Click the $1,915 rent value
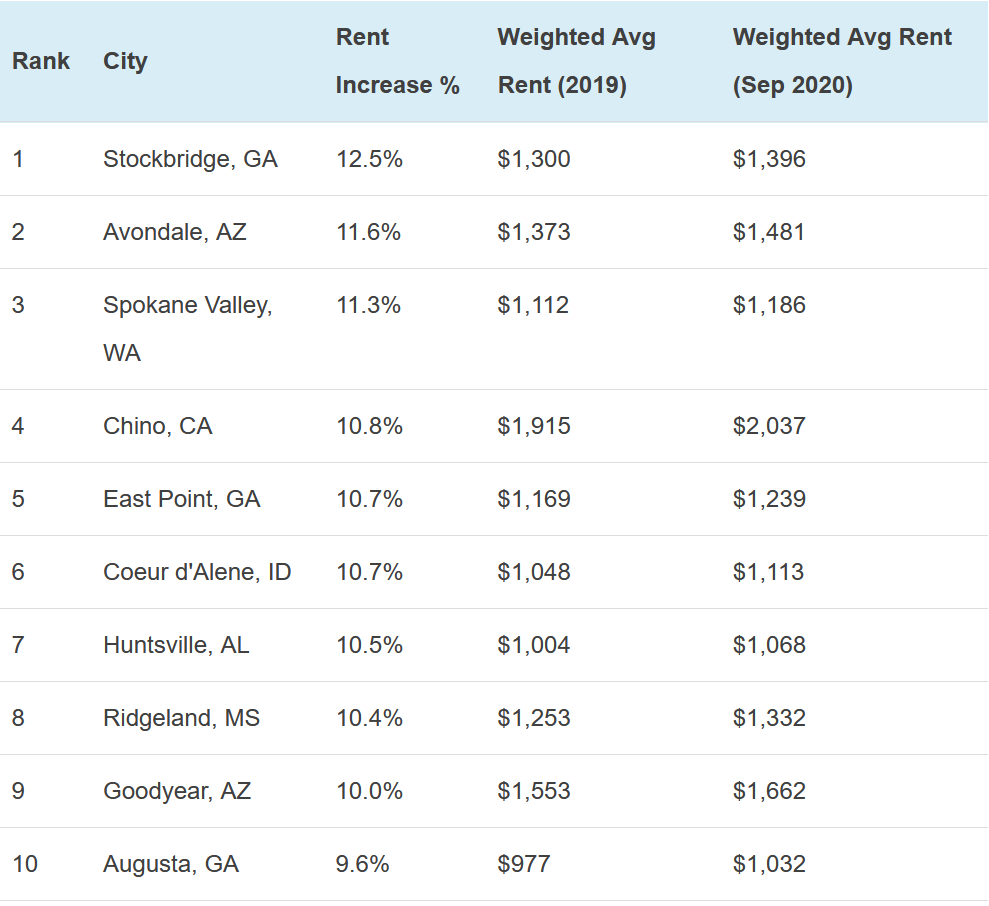 click(x=534, y=426)
